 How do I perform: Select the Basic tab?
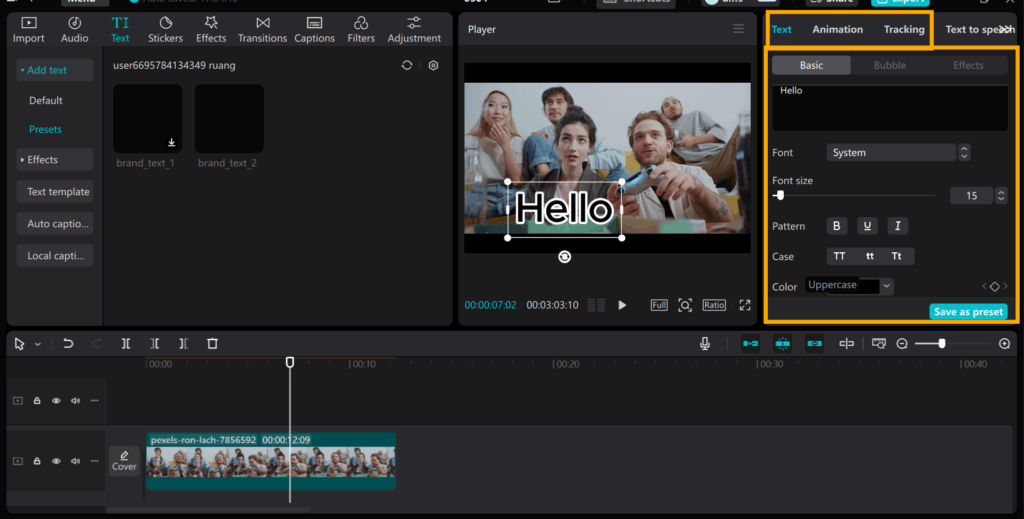tap(811, 65)
